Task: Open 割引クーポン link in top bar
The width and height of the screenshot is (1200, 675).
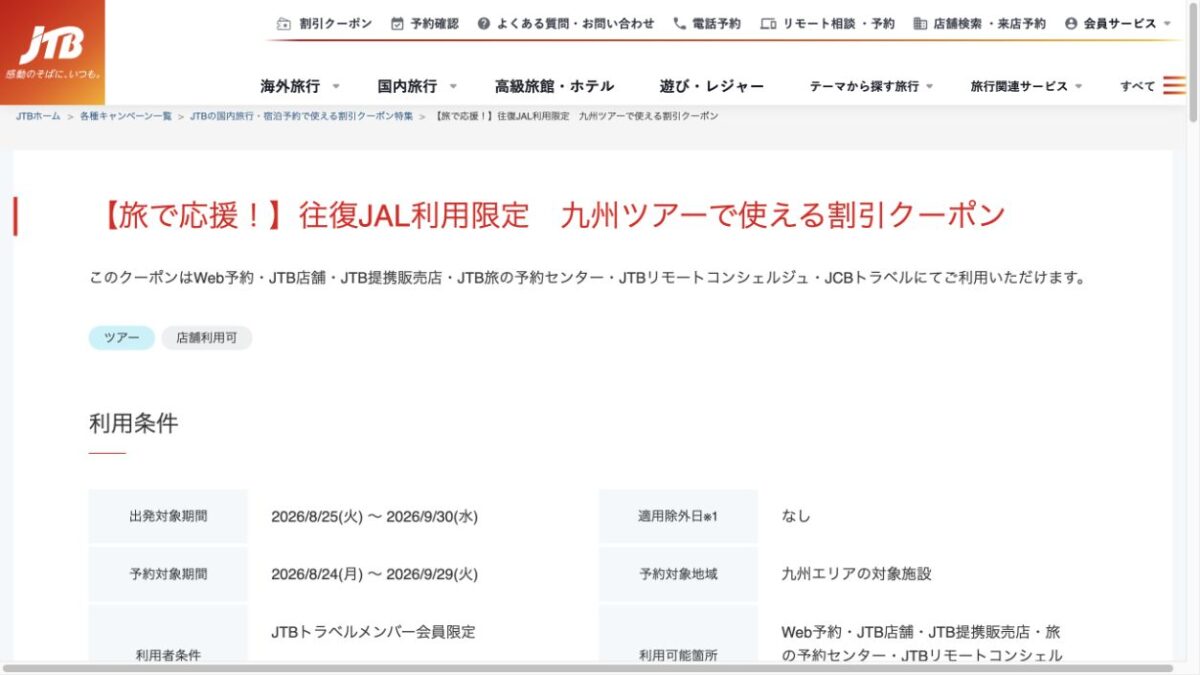Action: pos(336,23)
